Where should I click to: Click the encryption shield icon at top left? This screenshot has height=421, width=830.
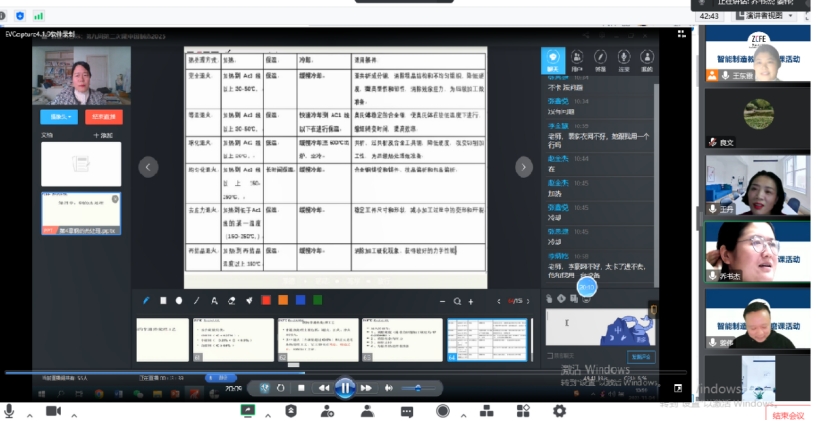coord(20,16)
